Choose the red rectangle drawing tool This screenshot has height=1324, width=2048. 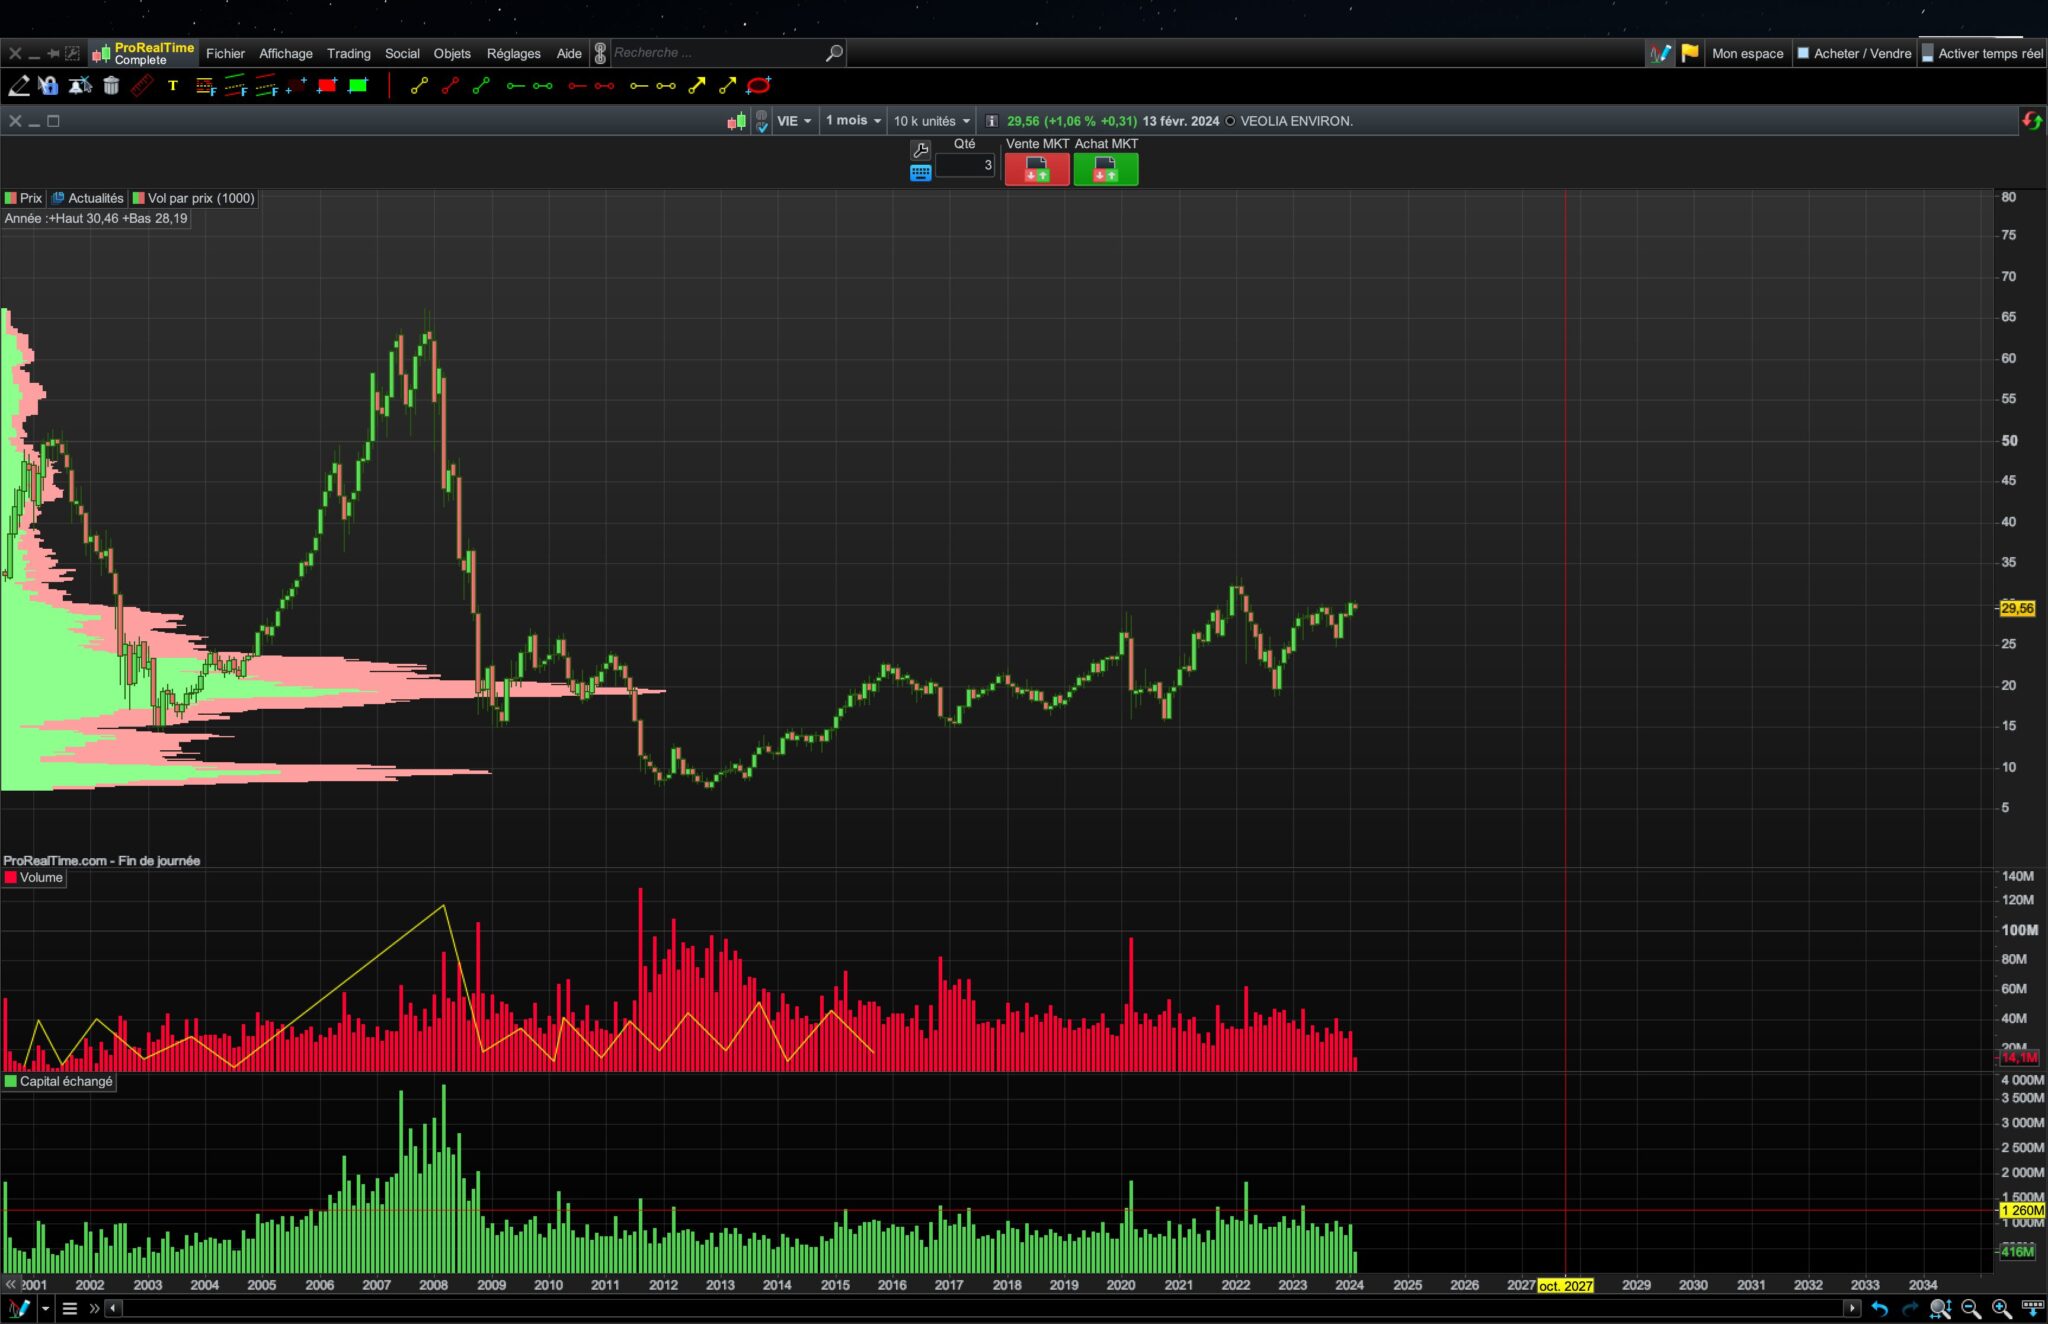point(327,86)
